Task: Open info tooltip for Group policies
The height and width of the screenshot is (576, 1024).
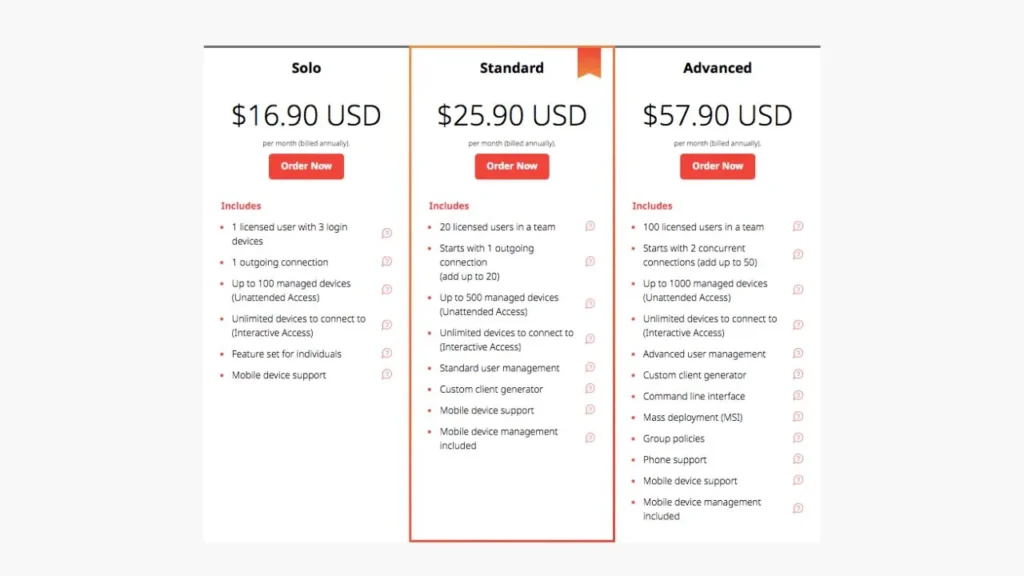Action: [797, 438]
